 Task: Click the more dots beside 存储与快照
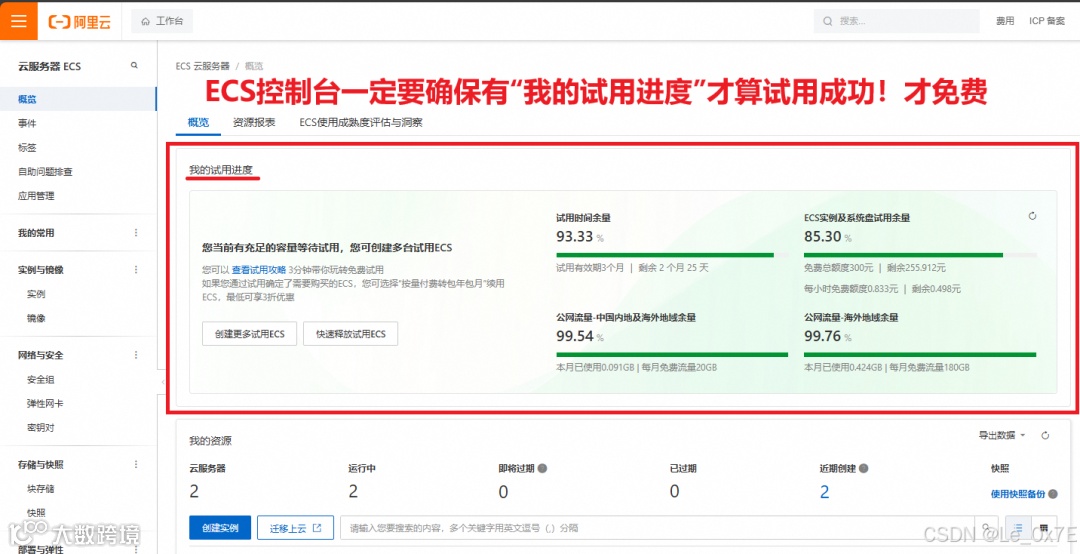pyautogui.click(x=136, y=464)
